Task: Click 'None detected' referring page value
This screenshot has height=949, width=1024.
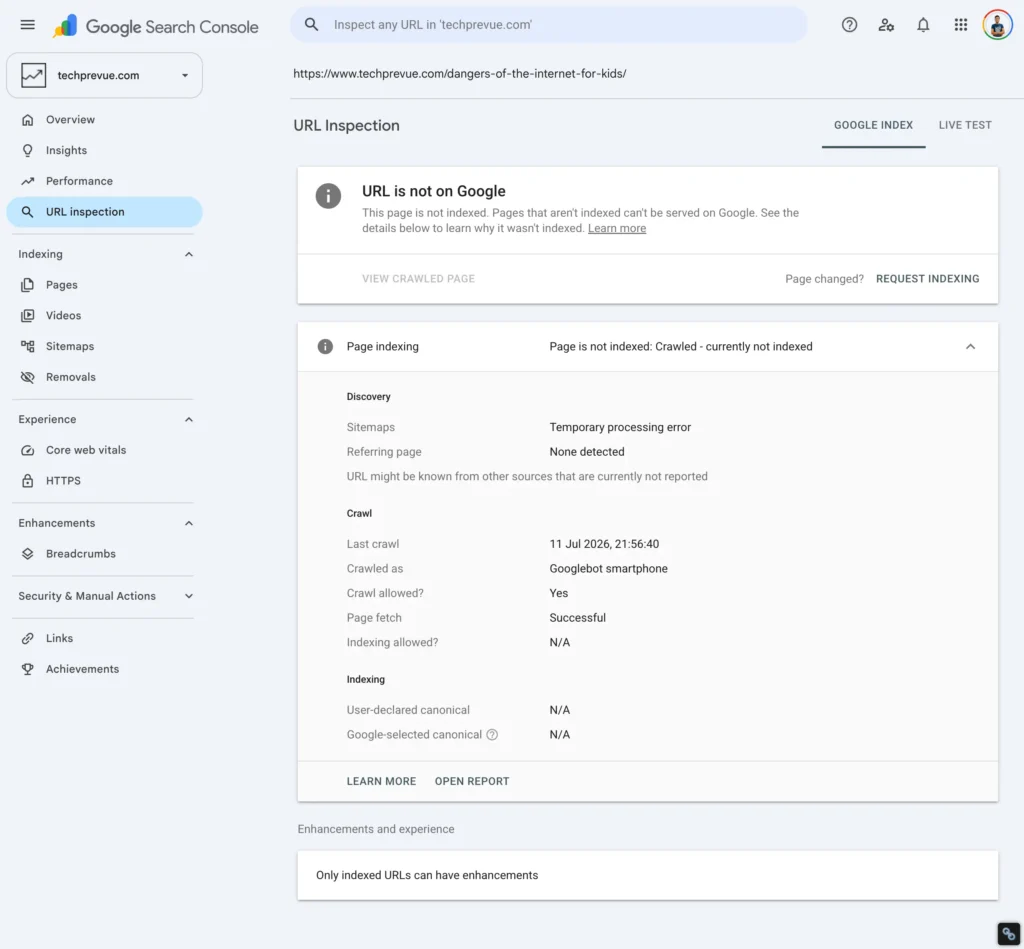Action: 586,452
